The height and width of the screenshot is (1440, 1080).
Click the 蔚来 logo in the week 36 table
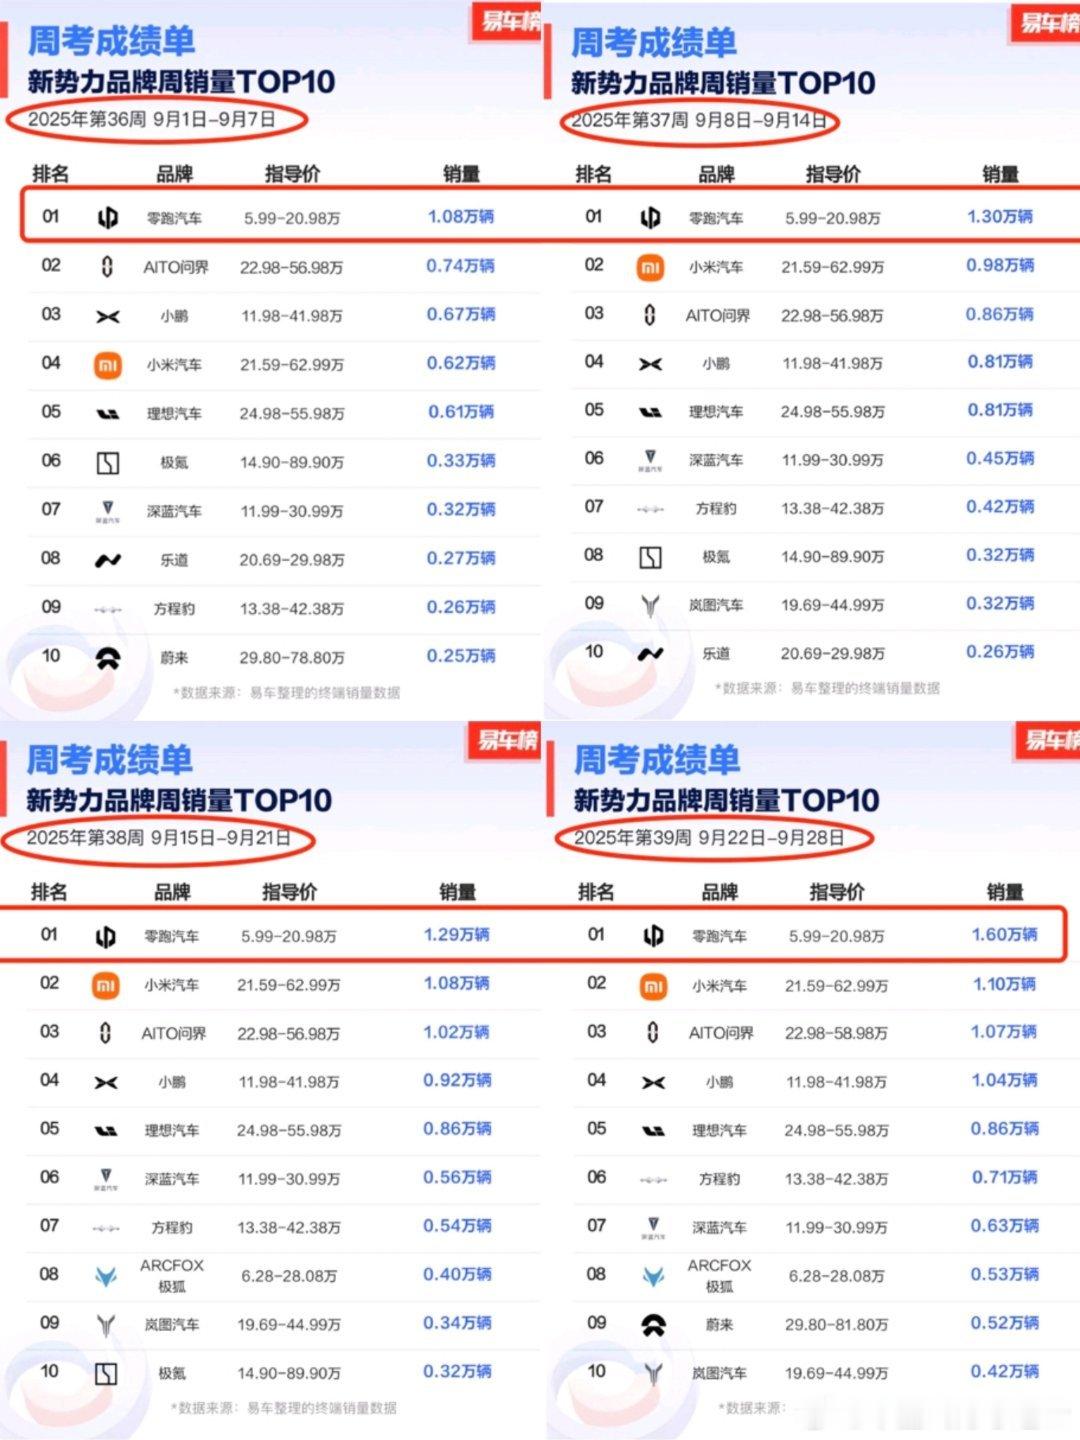107,658
